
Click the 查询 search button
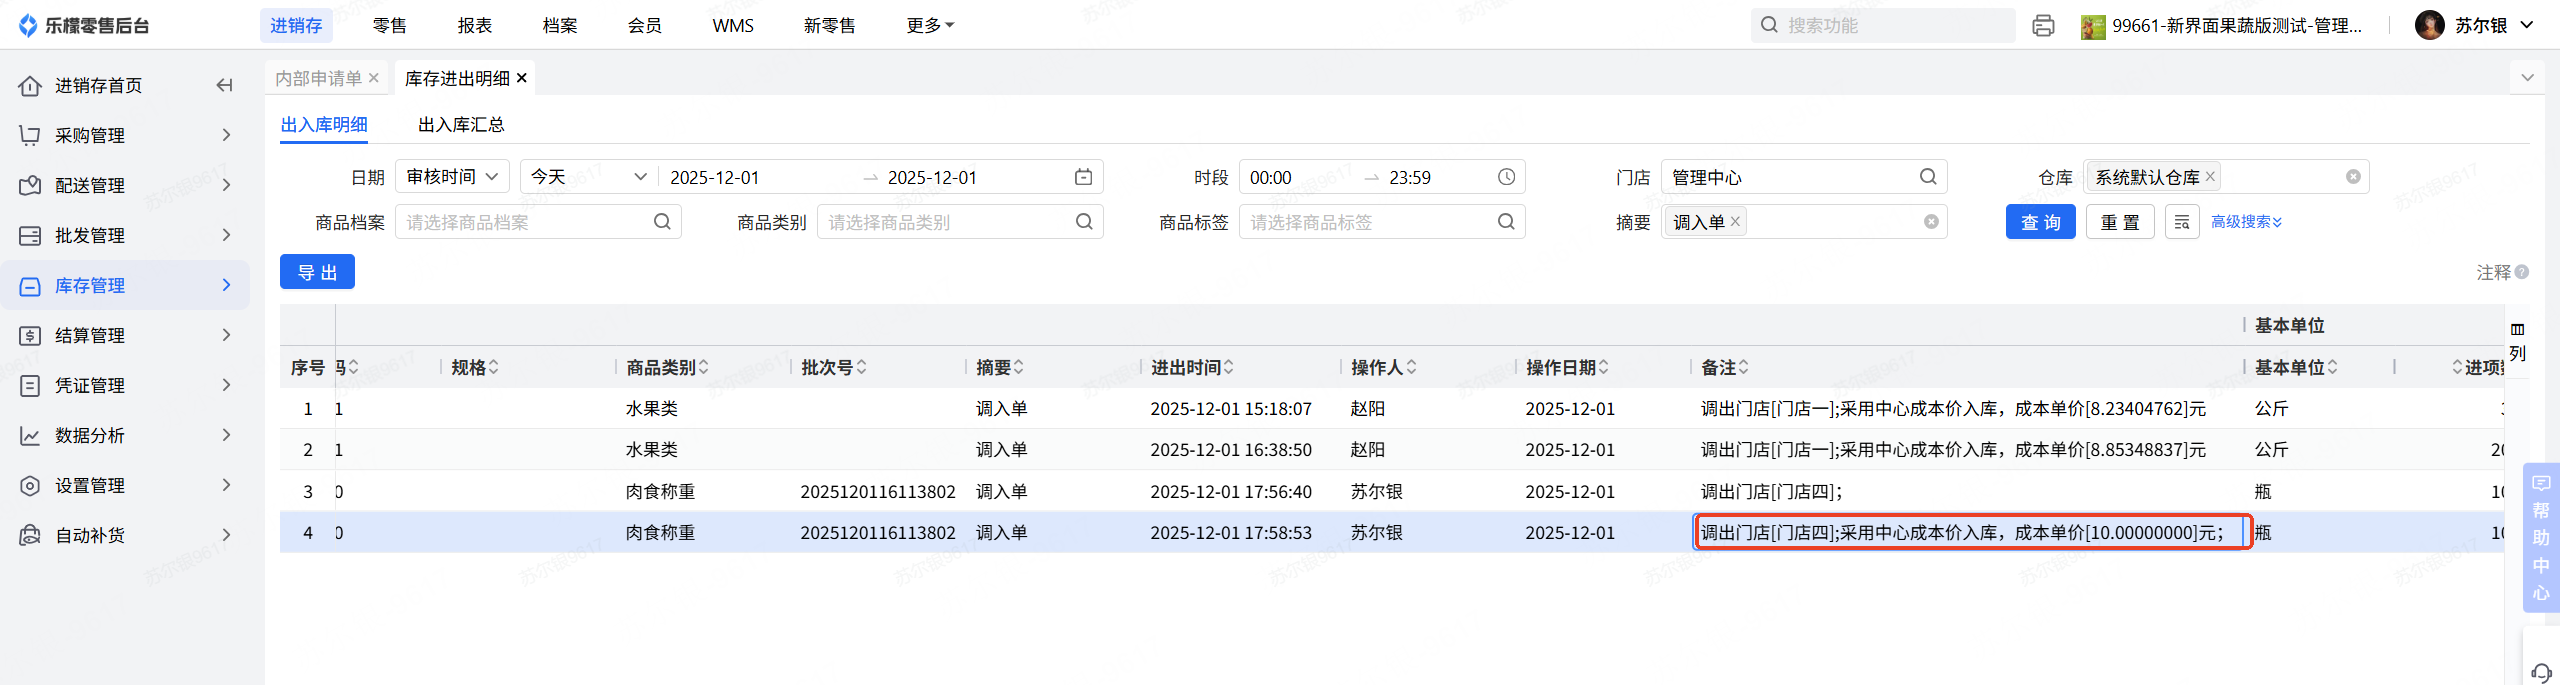(x=2040, y=222)
